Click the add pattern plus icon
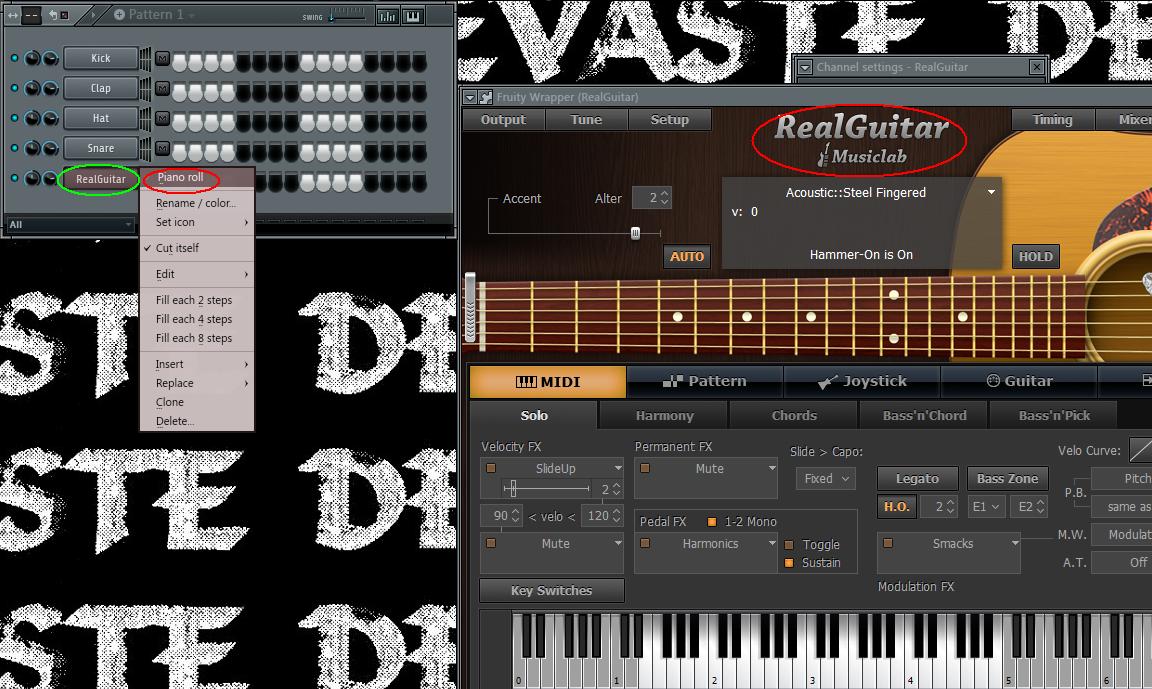The height and width of the screenshot is (689, 1152). click(x=119, y=14)
